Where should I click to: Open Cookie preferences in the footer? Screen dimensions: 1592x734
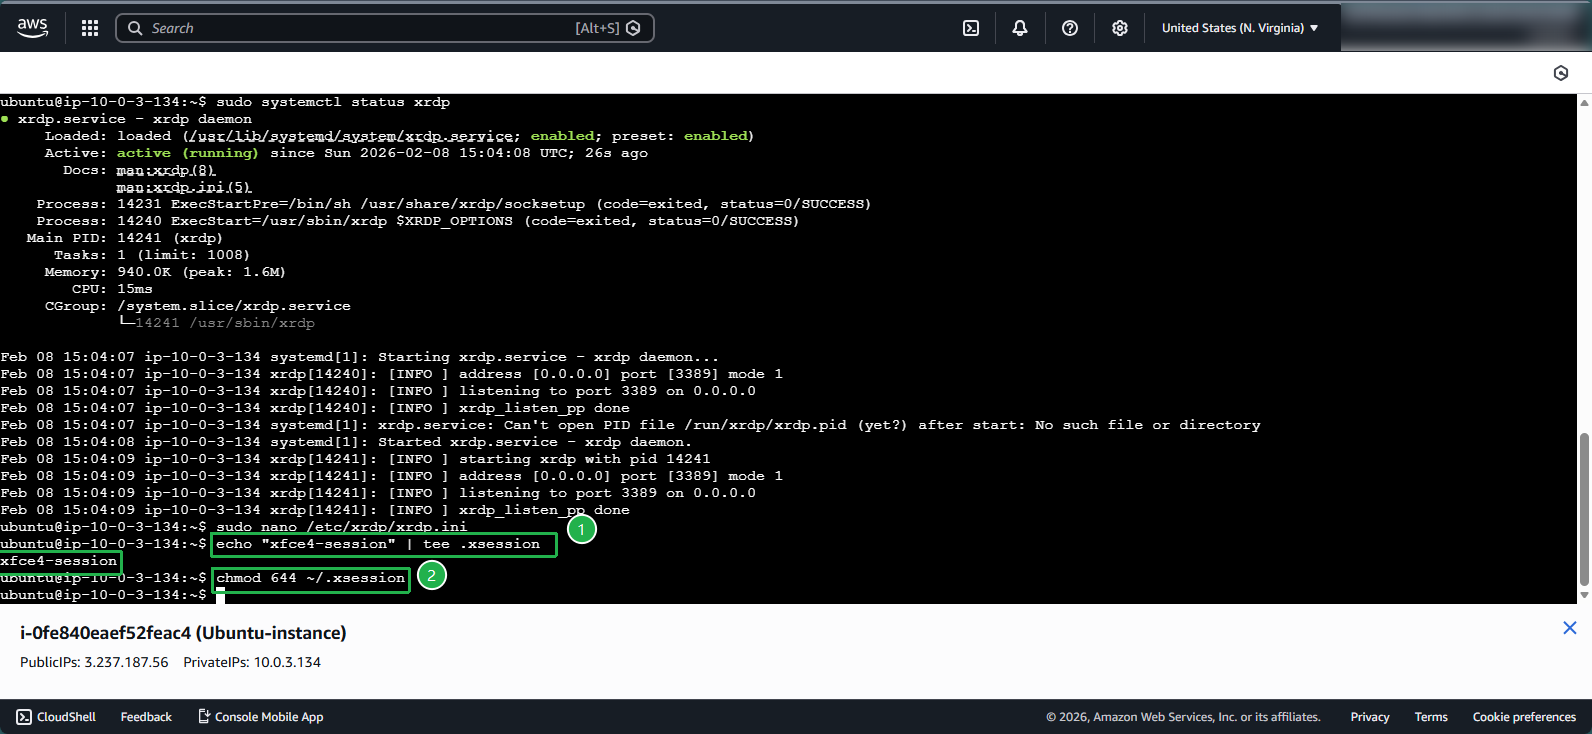click(x=1524, y=717)
